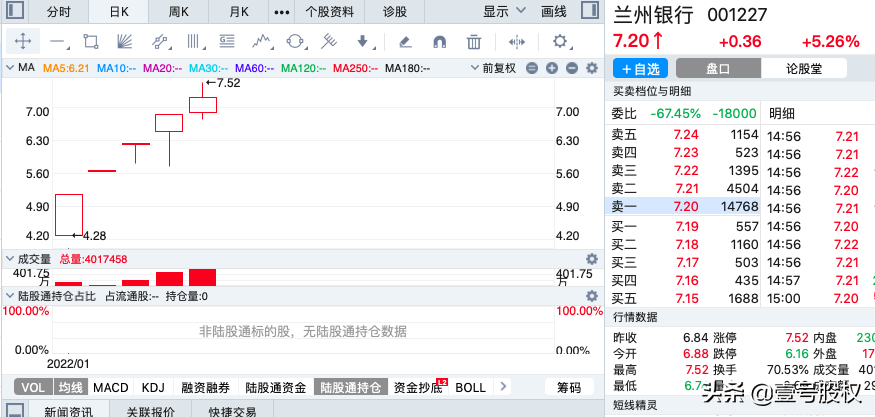875x417 pixels.
Task: Toggle the right sidebar panel icon
Action: point(590,11)
